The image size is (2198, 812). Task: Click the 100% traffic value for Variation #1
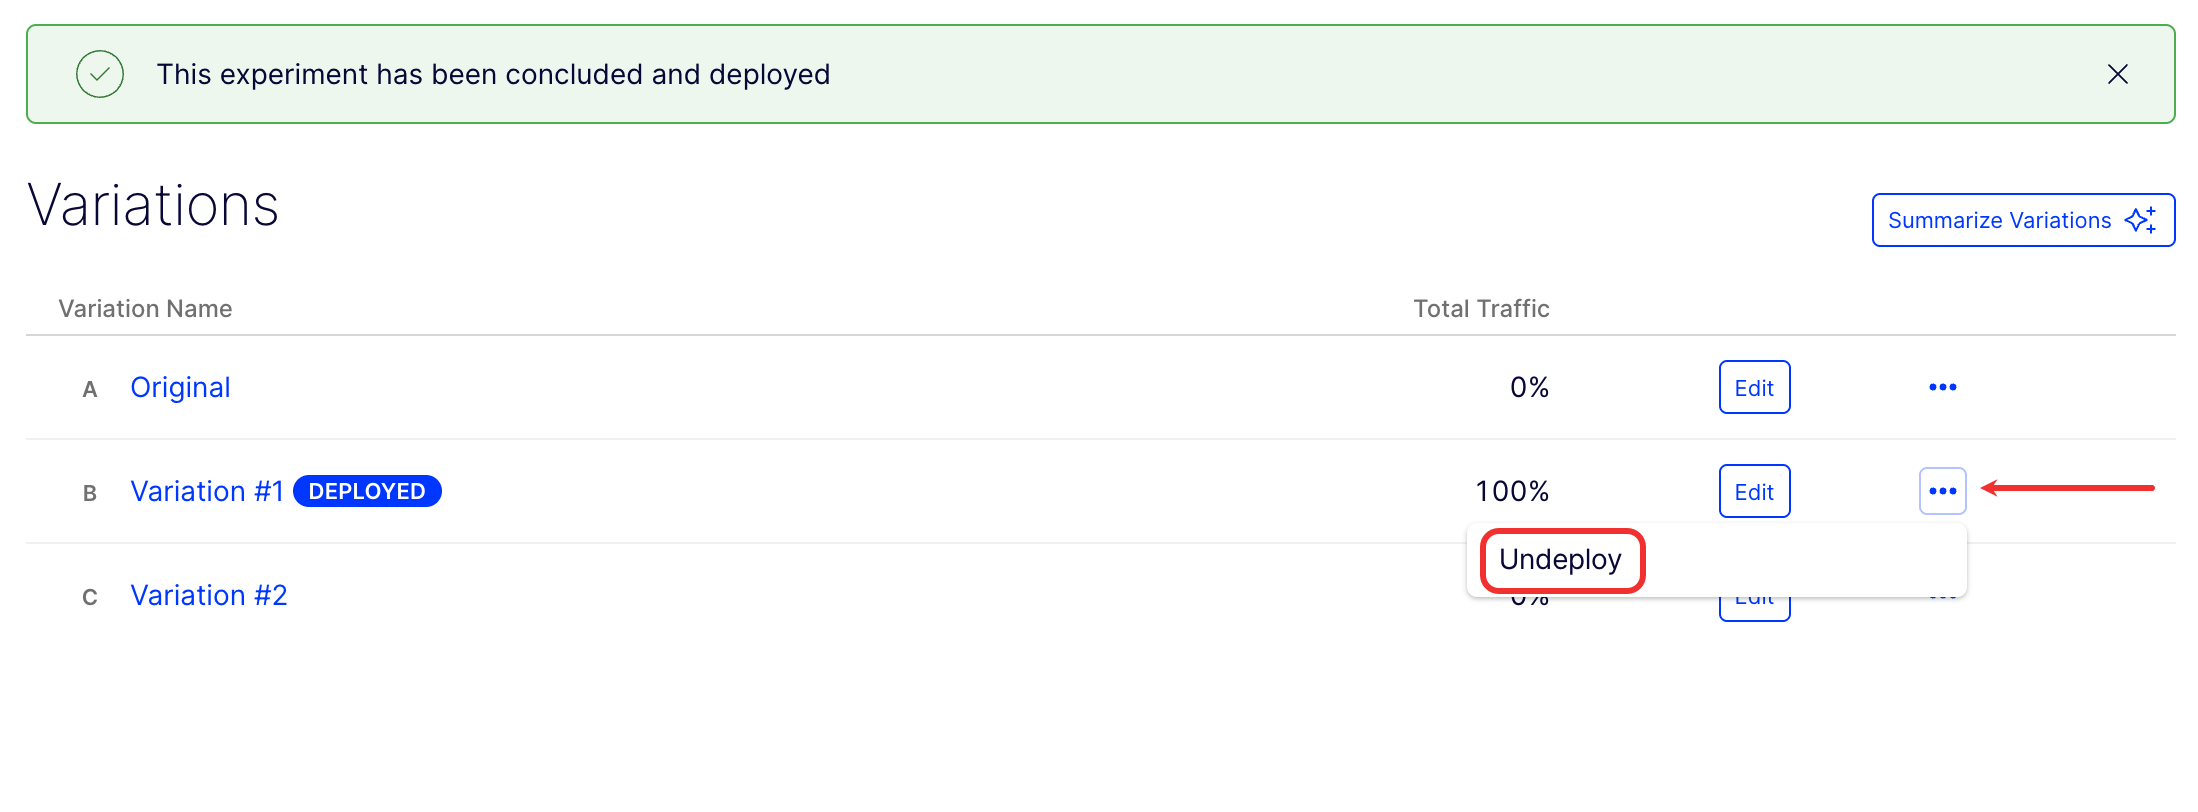(1513, 490)
